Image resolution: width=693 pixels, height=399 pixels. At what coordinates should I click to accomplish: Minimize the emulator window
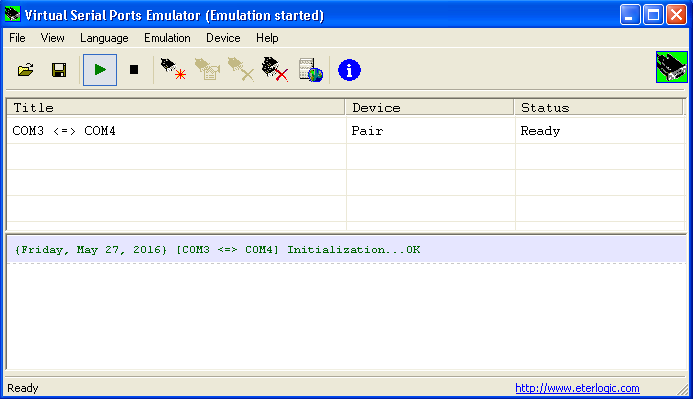click(x=630, y=15)
